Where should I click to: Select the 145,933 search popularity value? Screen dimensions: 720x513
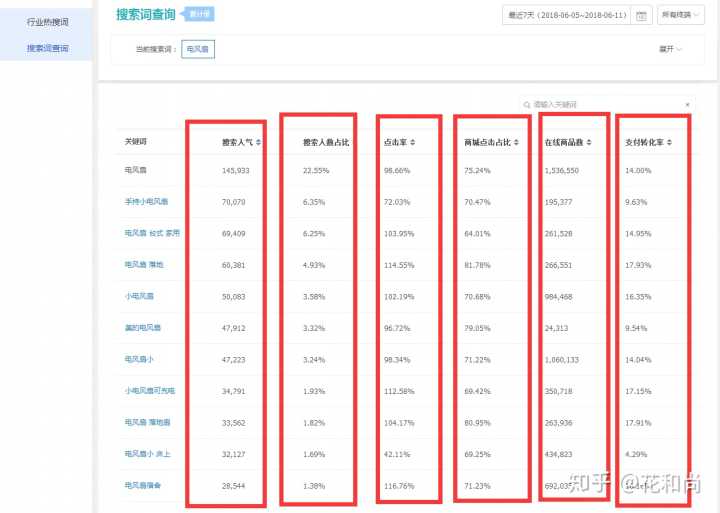tap(236, 170)
